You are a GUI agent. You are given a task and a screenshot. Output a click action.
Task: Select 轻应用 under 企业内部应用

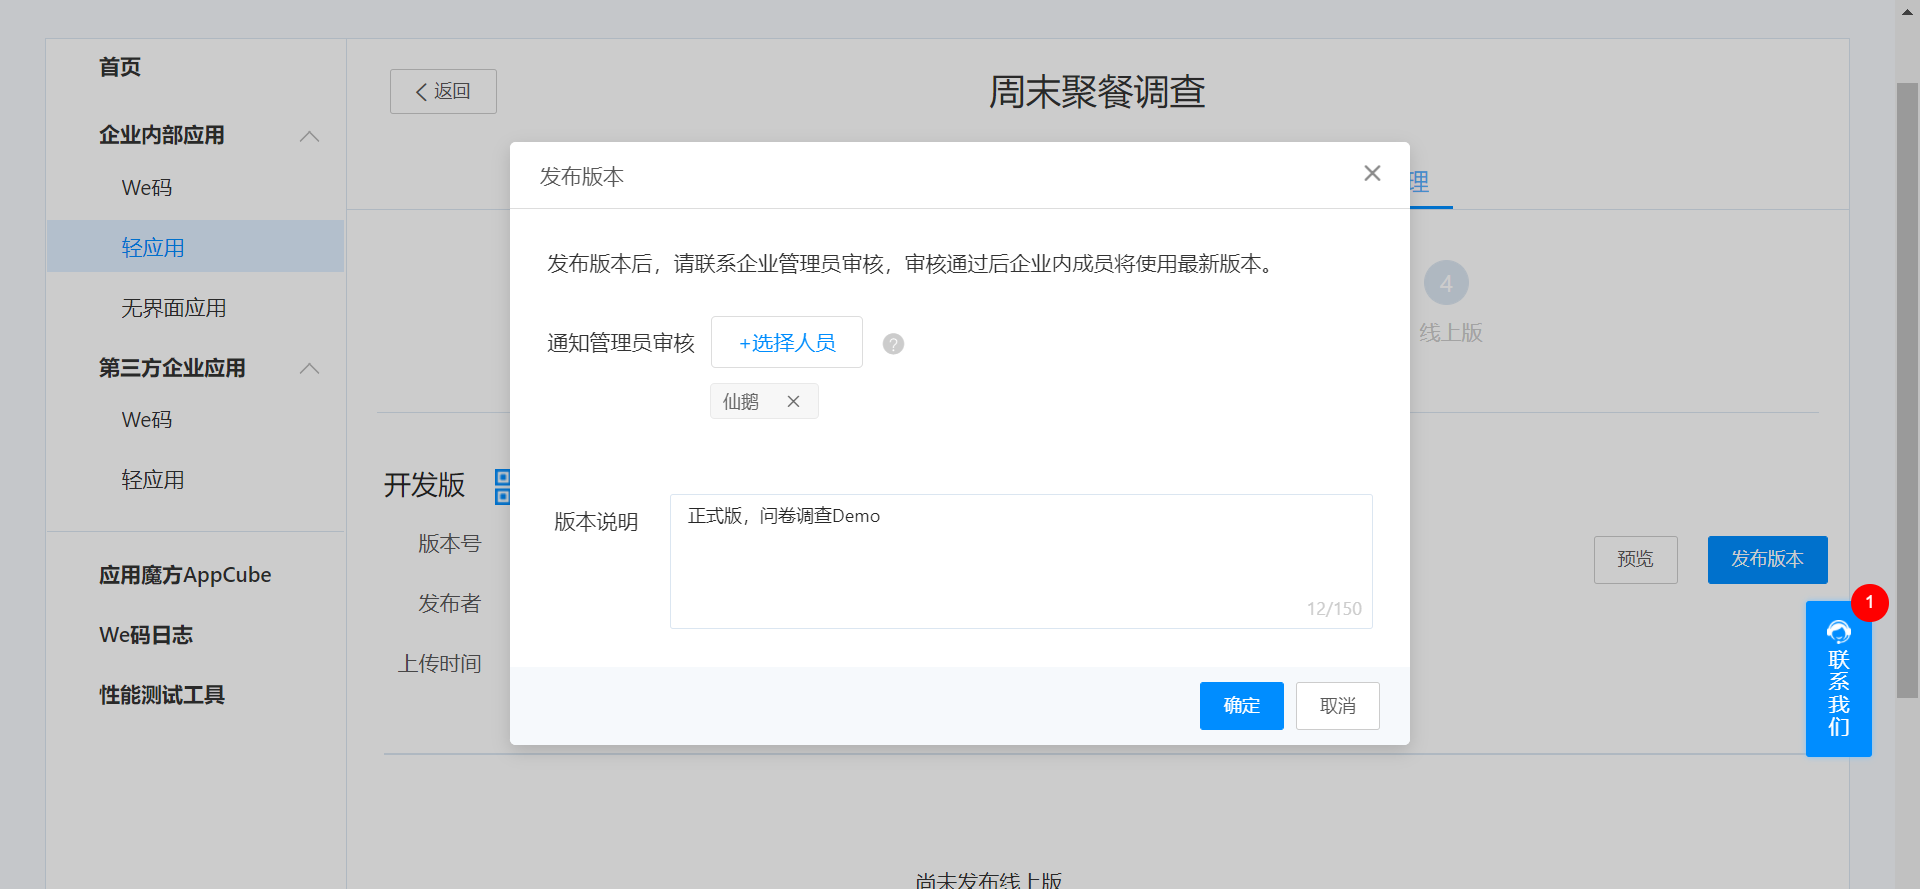pyautogui.click(x=195, y=247)
